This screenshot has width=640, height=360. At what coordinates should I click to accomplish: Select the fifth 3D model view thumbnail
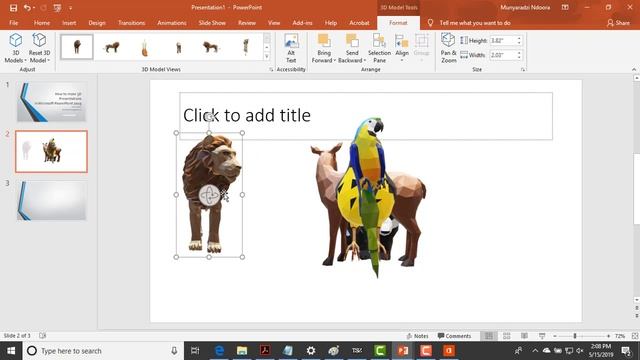point(211,47)
